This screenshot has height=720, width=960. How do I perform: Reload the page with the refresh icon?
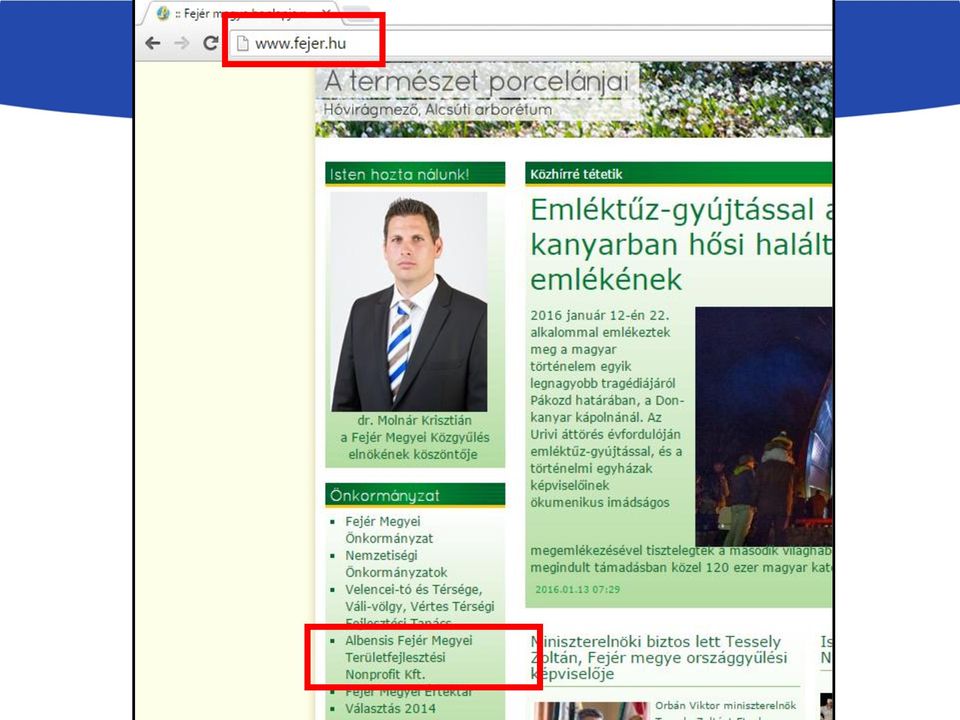211,43
